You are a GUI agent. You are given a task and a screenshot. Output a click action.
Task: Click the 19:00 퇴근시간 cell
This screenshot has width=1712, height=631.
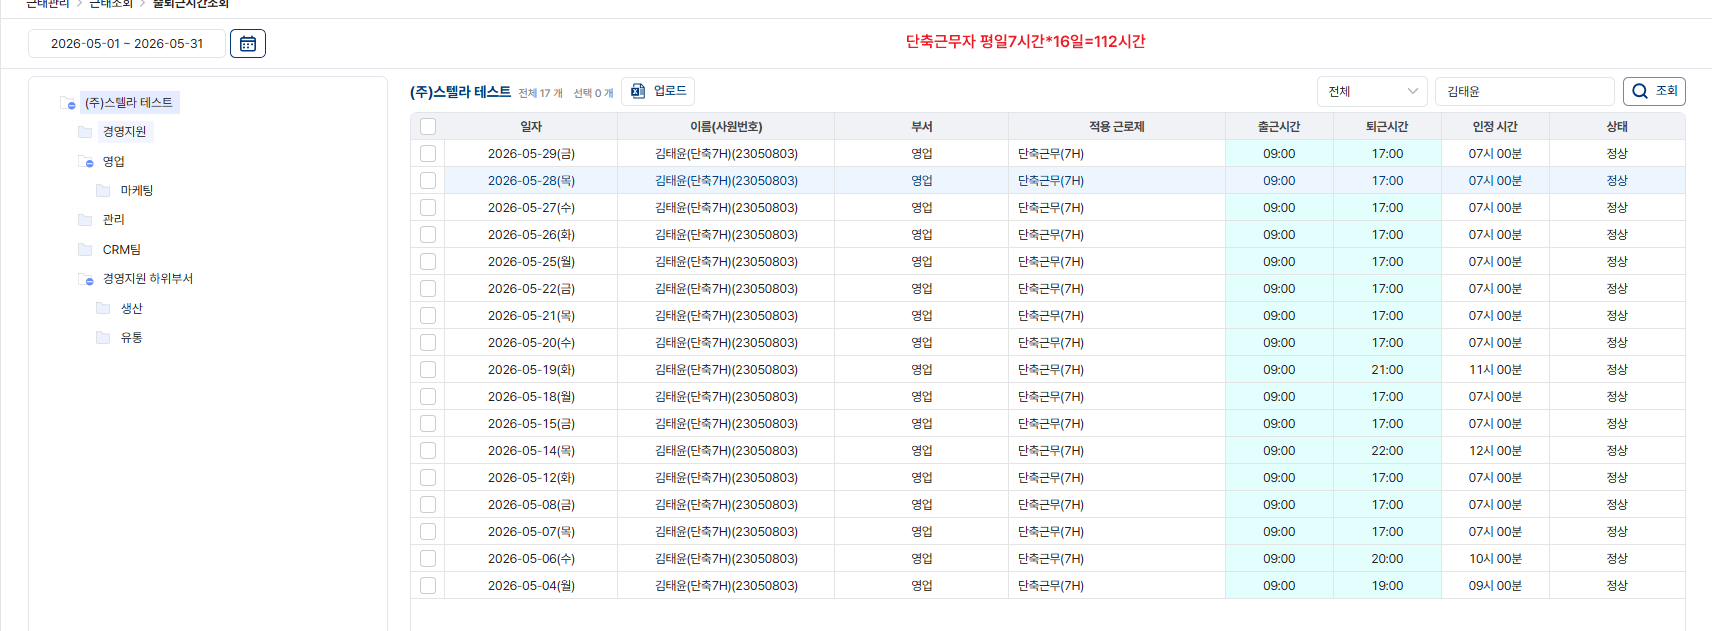[x=1387, y=585]
